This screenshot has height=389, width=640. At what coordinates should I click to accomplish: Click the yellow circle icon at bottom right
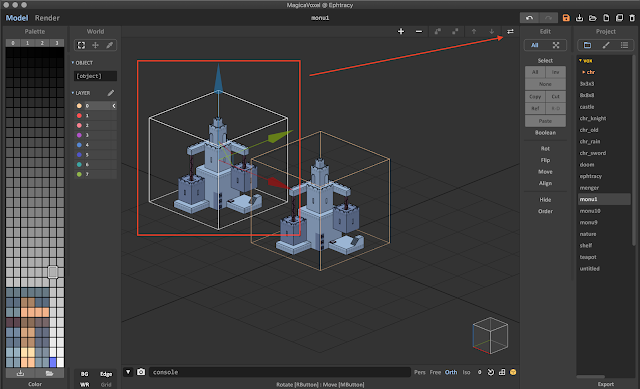coord(513,372)
